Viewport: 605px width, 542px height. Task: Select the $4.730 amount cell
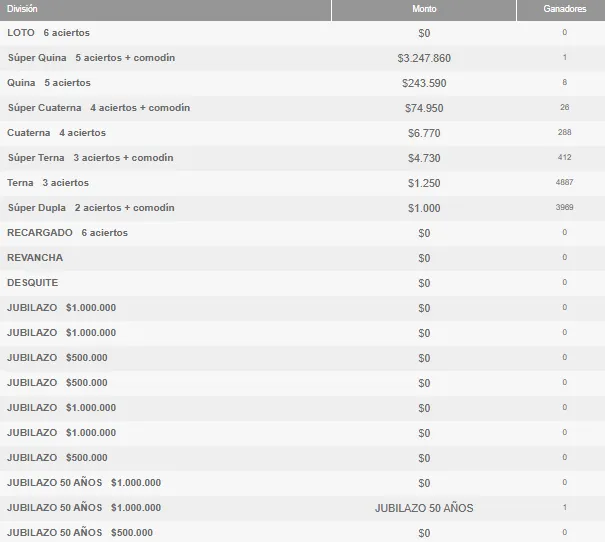click(x=424, y=158)
